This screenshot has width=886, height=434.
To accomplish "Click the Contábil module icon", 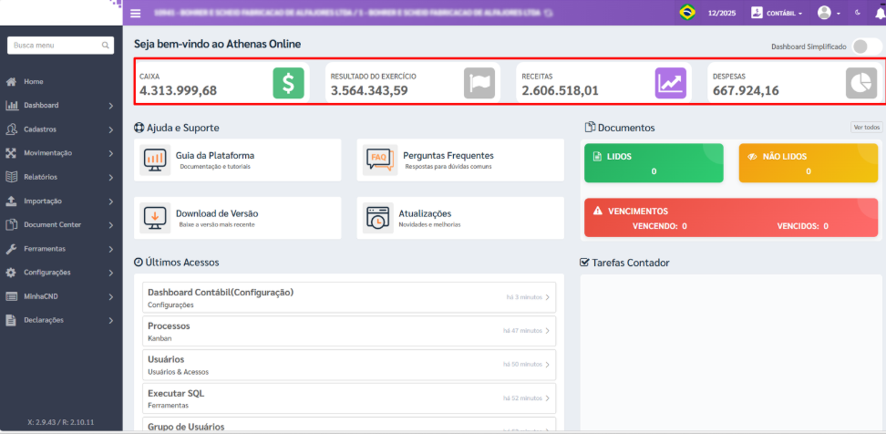I will (757, 12).
